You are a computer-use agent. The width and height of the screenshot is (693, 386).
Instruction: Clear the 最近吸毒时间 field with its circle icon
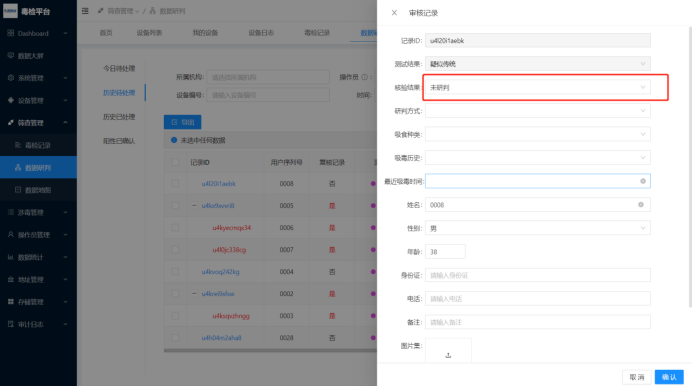[x=643, y=181]
